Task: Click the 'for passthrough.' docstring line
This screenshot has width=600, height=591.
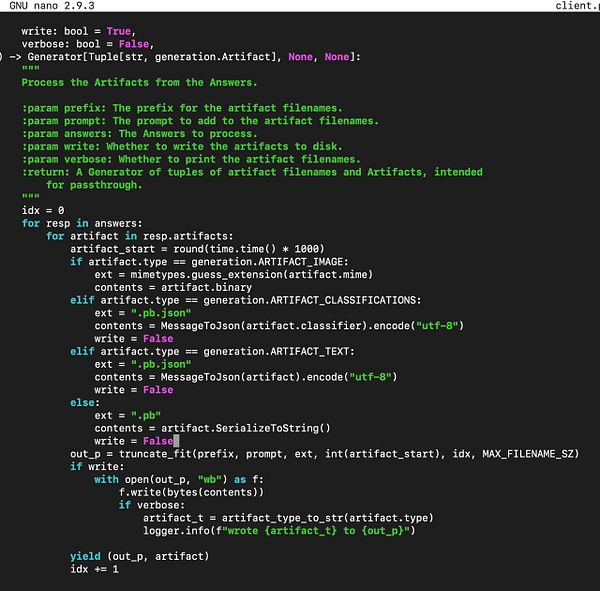Action: point(94,185)
